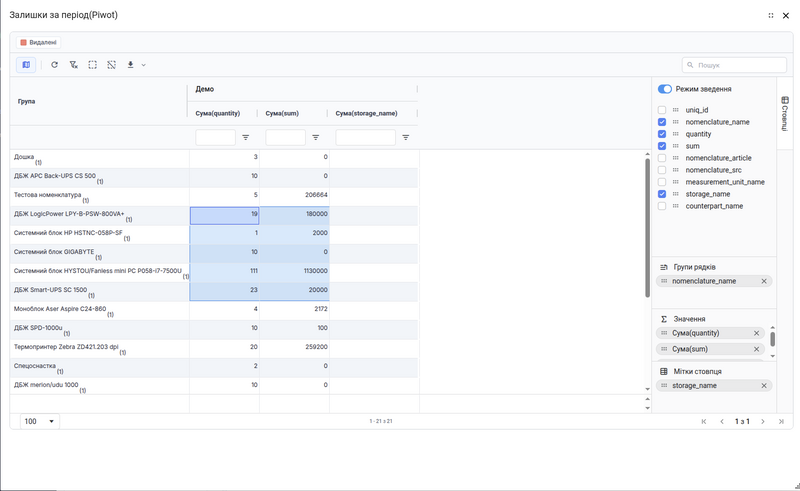Go to the next page
Screen dimensions: 800x491
tap(763, 422)
